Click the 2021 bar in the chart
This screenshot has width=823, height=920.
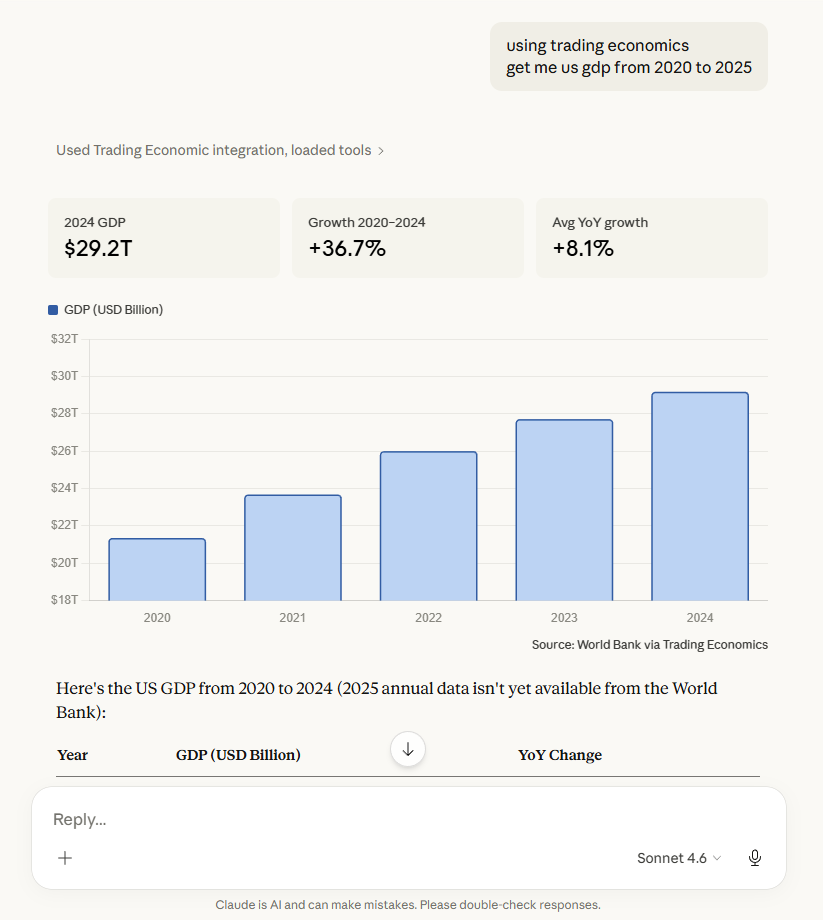(293, 548)
